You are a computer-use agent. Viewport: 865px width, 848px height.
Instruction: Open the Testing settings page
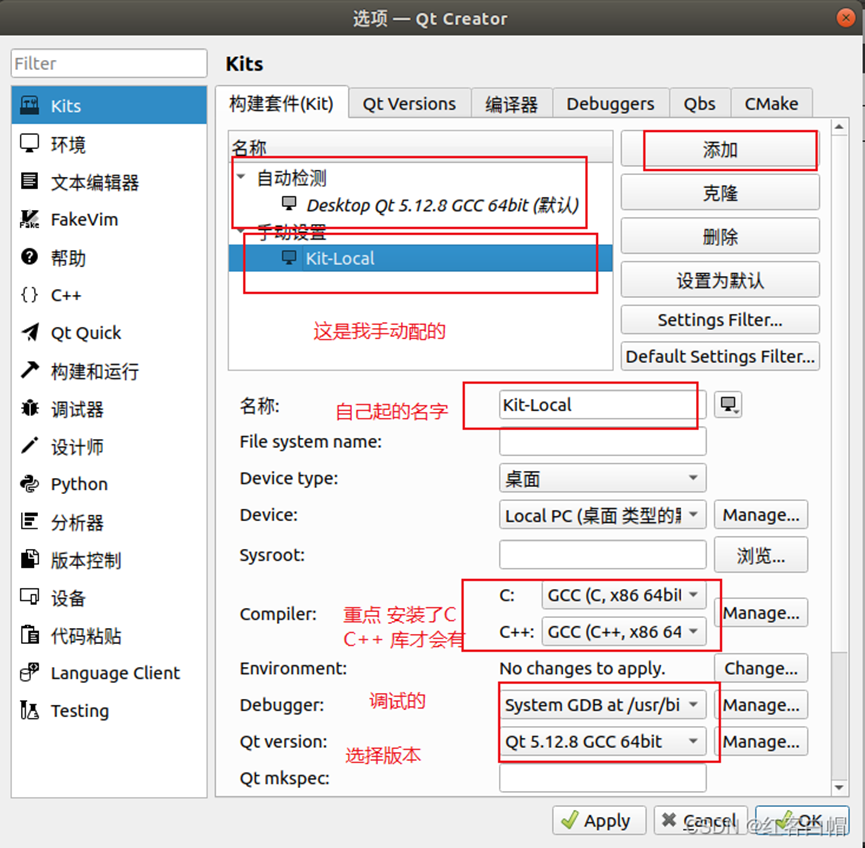coord(74,711)
